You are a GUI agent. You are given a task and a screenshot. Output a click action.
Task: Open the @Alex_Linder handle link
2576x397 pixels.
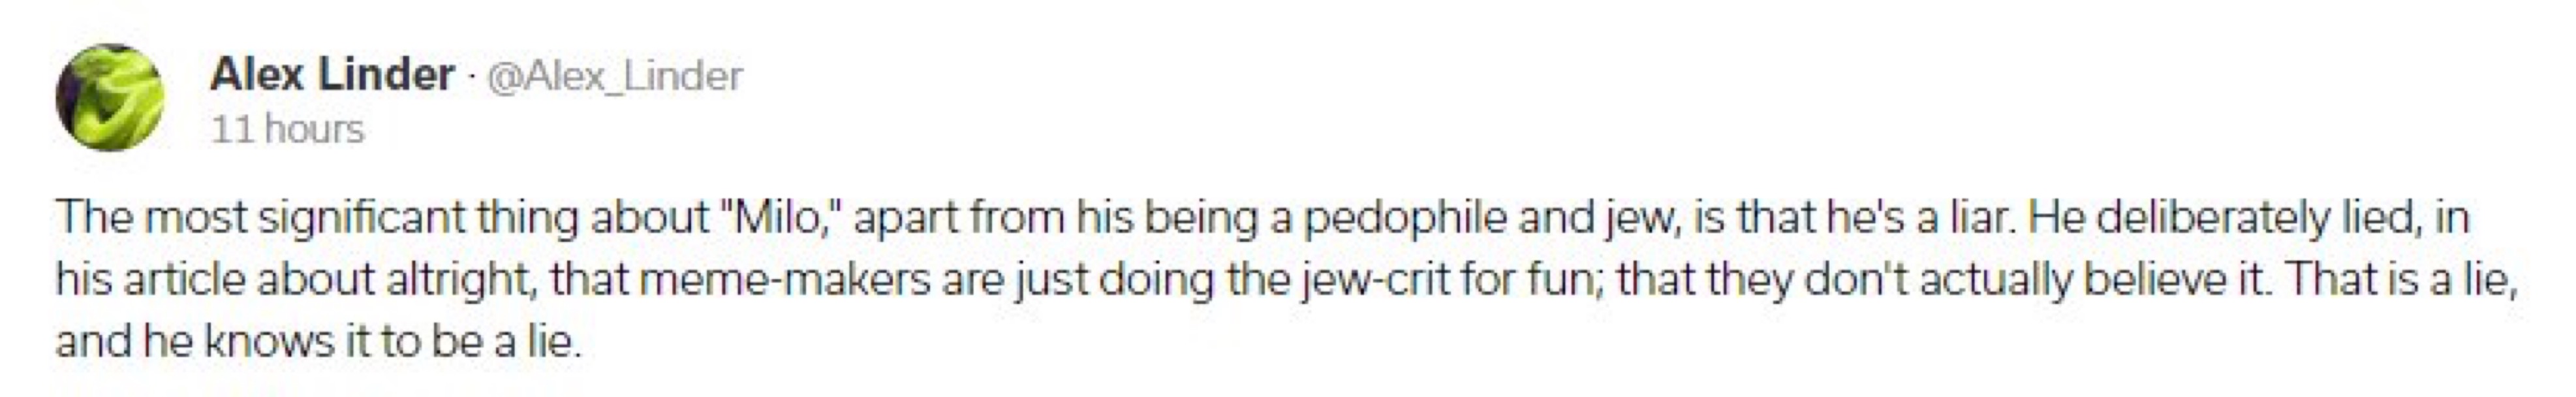(x=614, y=76)
